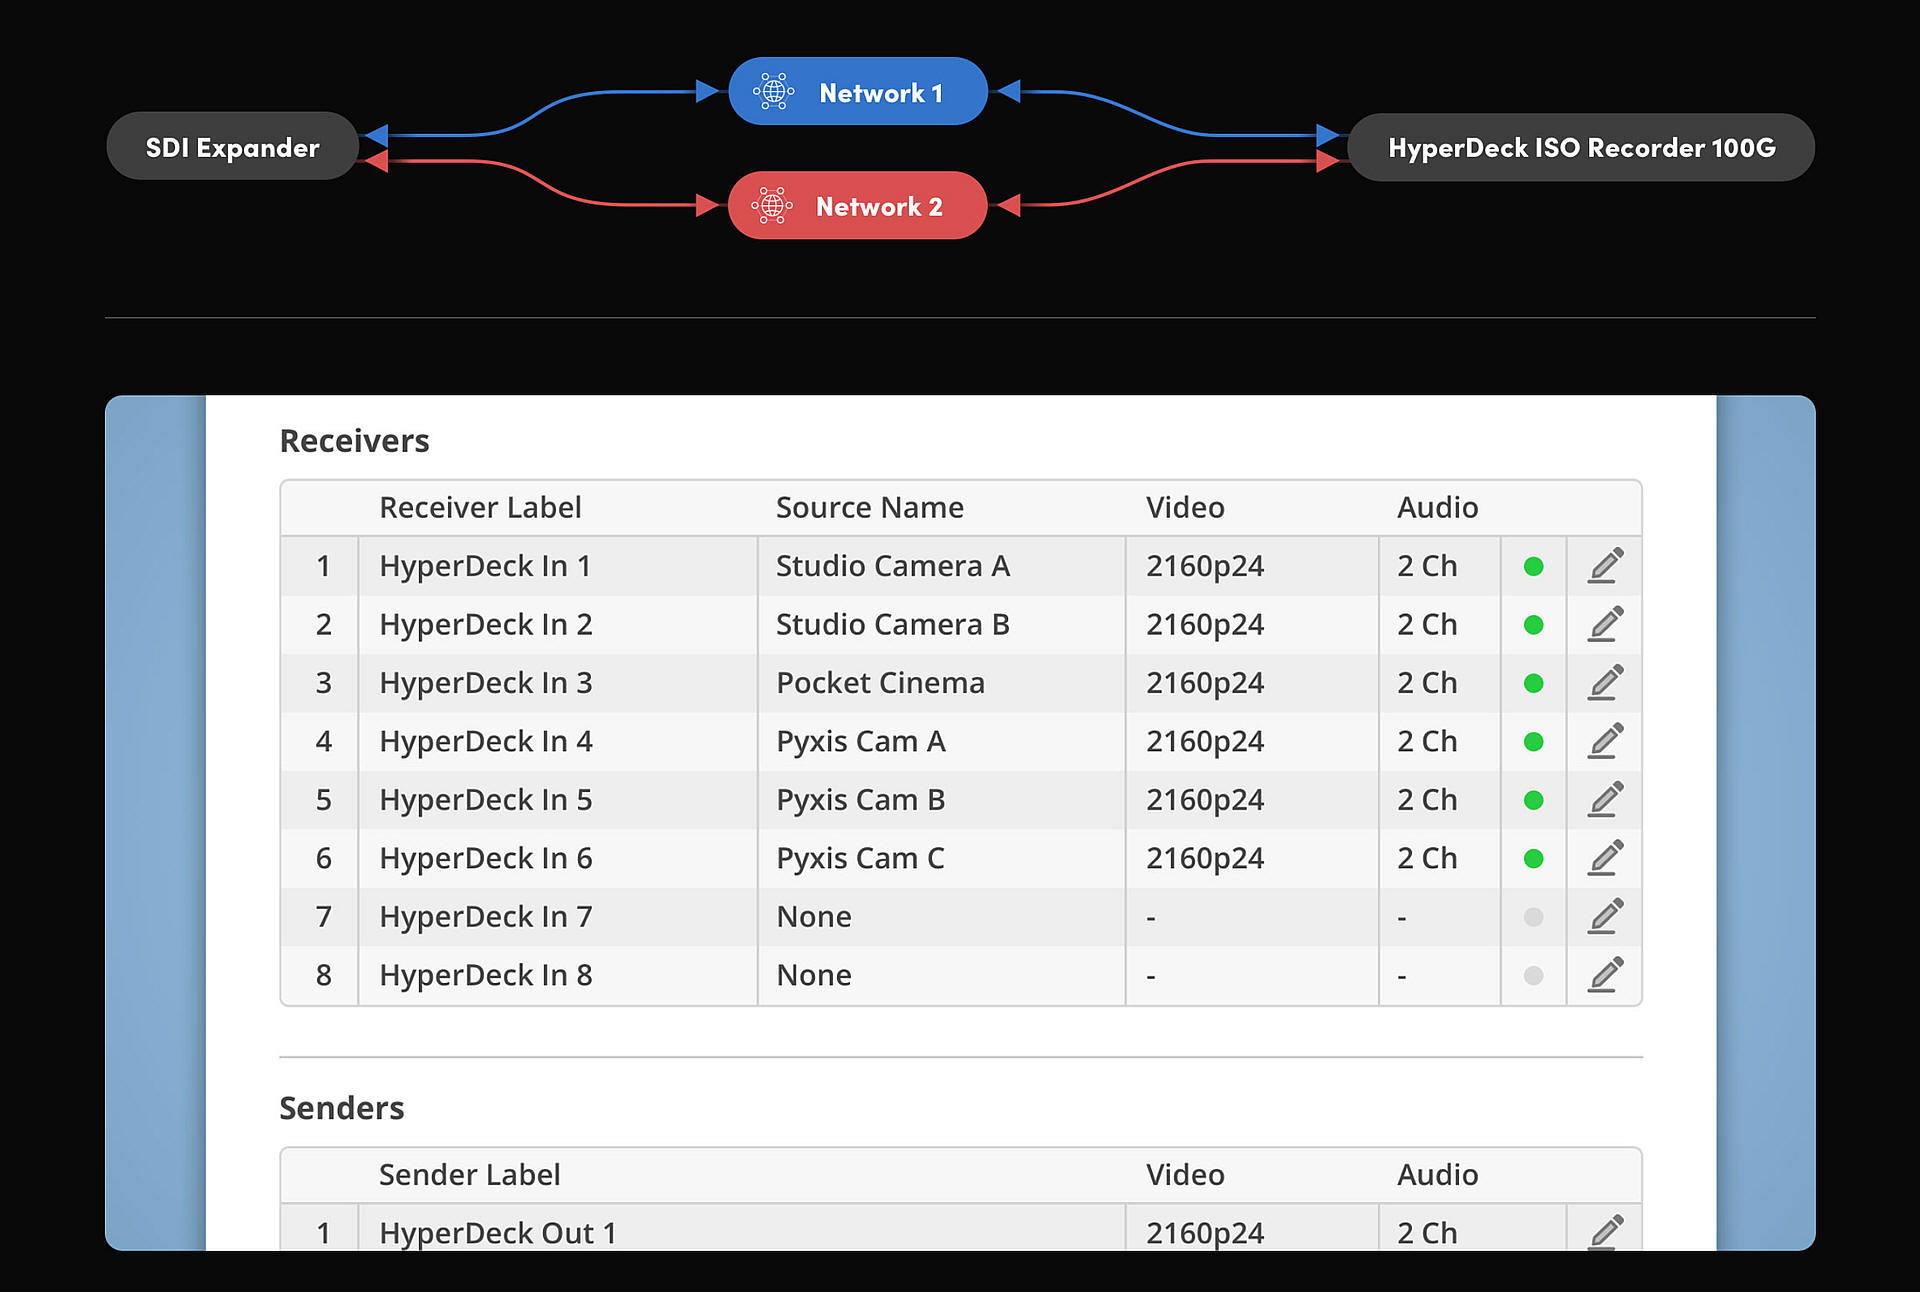Edit the HyperDeck In 7 receiver

point(1605,917)
